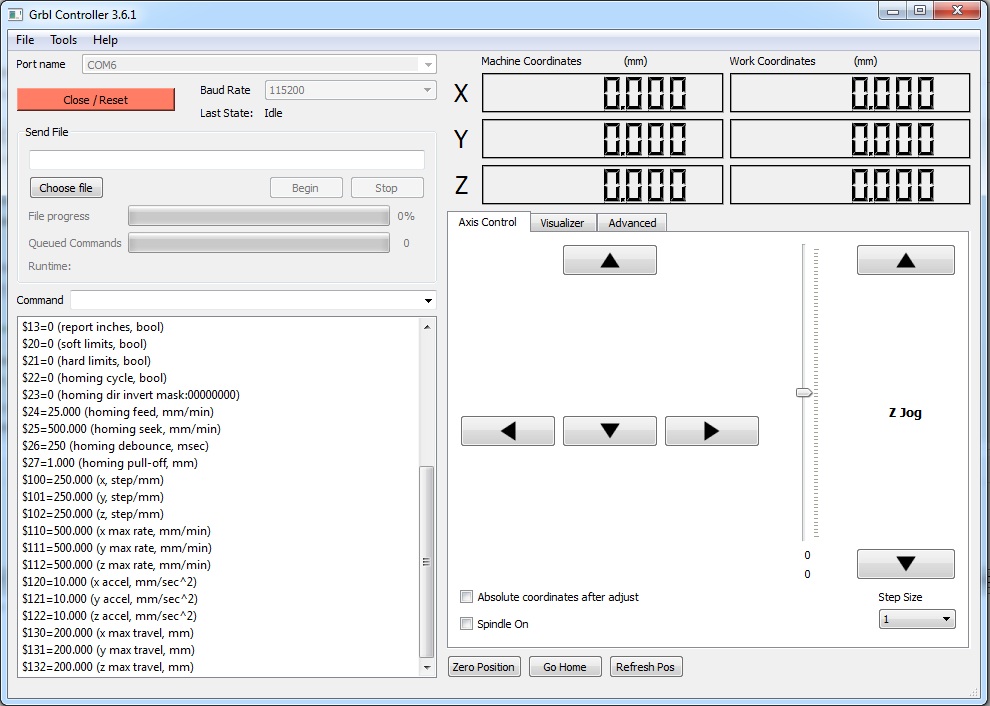Click the X-axis left arrow jog button
The width and height of the screenshot is (990, 706).
point(507,431)
